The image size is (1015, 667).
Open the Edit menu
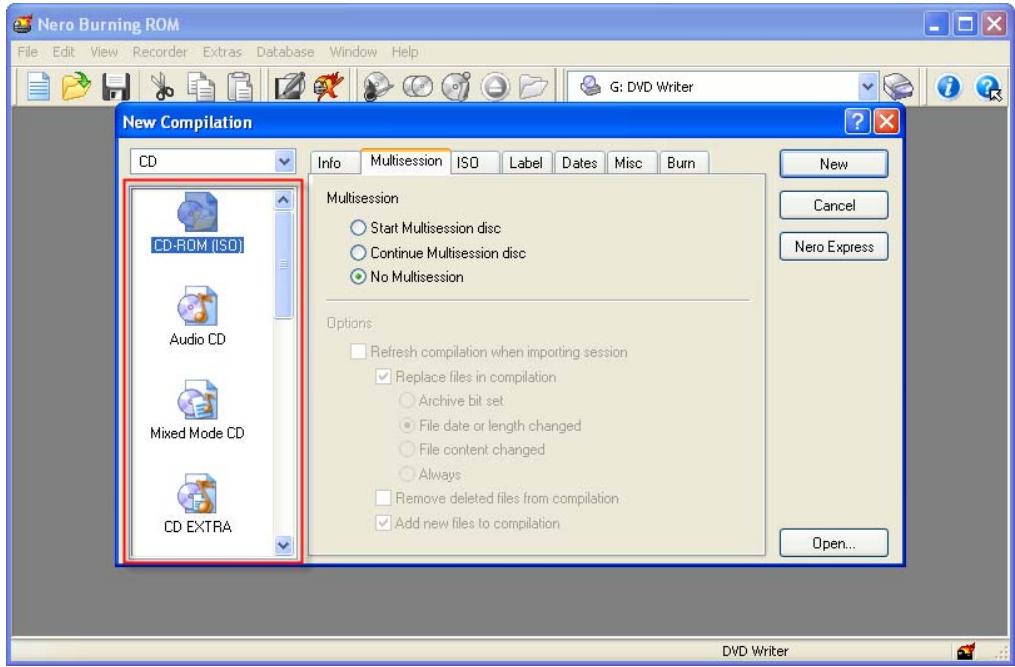coord(63,52)
